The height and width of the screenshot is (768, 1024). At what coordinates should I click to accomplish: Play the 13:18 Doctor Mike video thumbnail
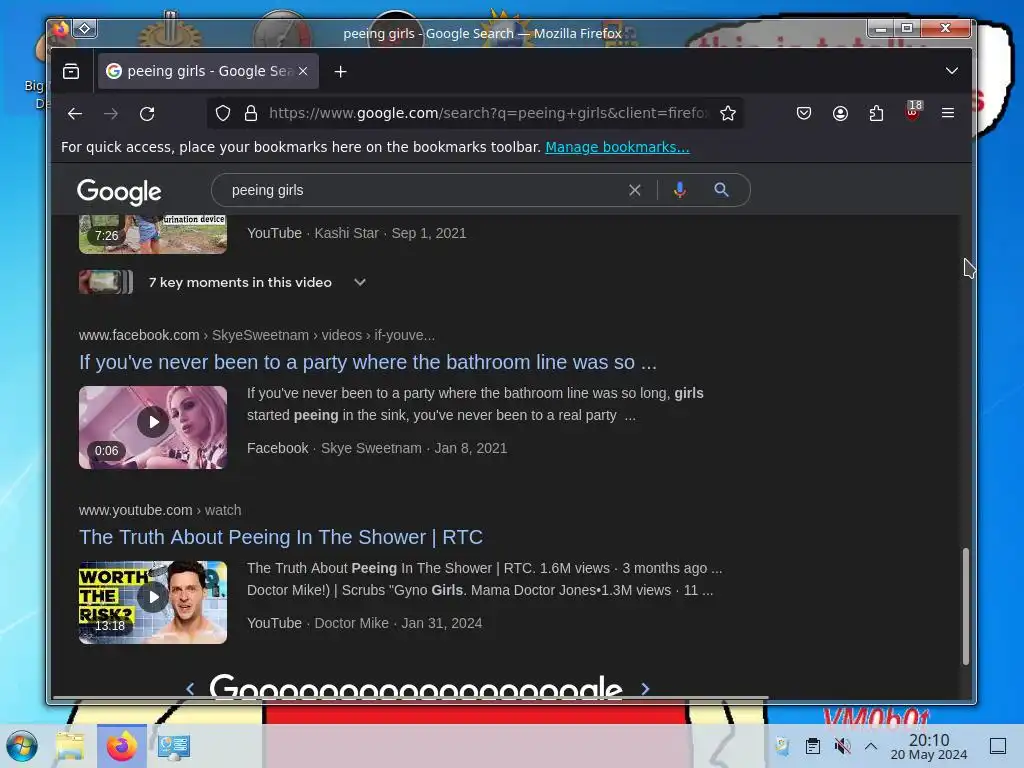coord(153,602)
